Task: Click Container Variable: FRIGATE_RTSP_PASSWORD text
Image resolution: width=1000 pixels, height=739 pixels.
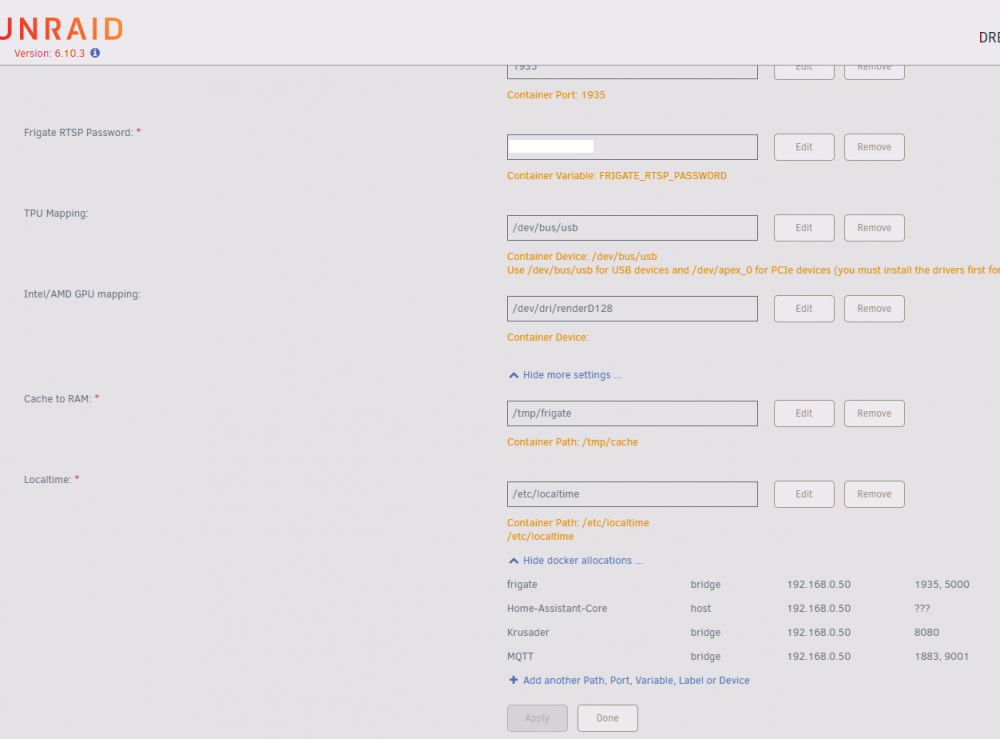Action: tap(617, 176)
